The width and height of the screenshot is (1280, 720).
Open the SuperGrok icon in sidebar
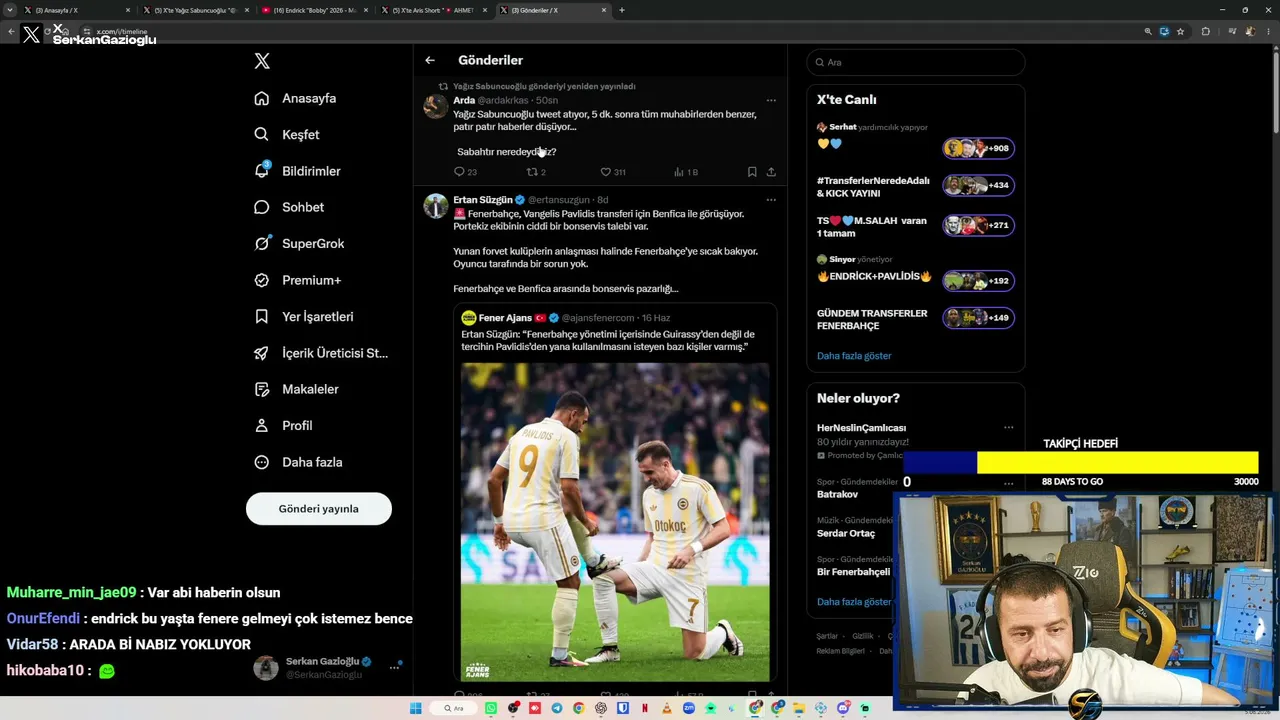[x=262, y=243]
